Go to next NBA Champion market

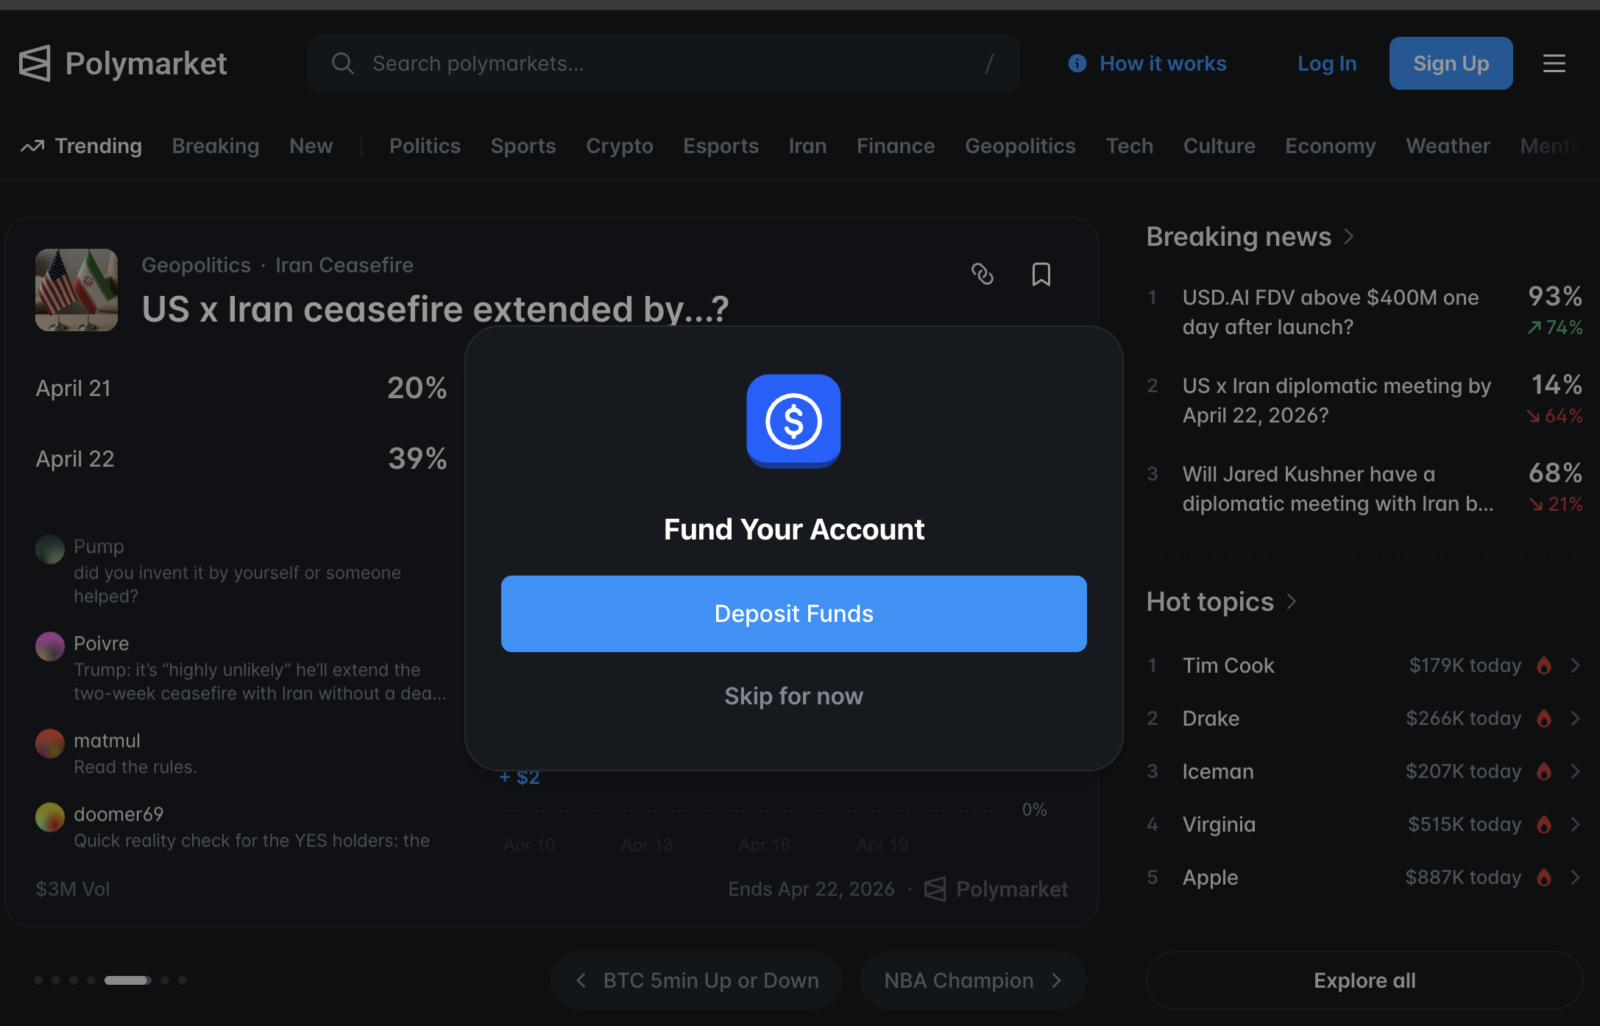973,981
